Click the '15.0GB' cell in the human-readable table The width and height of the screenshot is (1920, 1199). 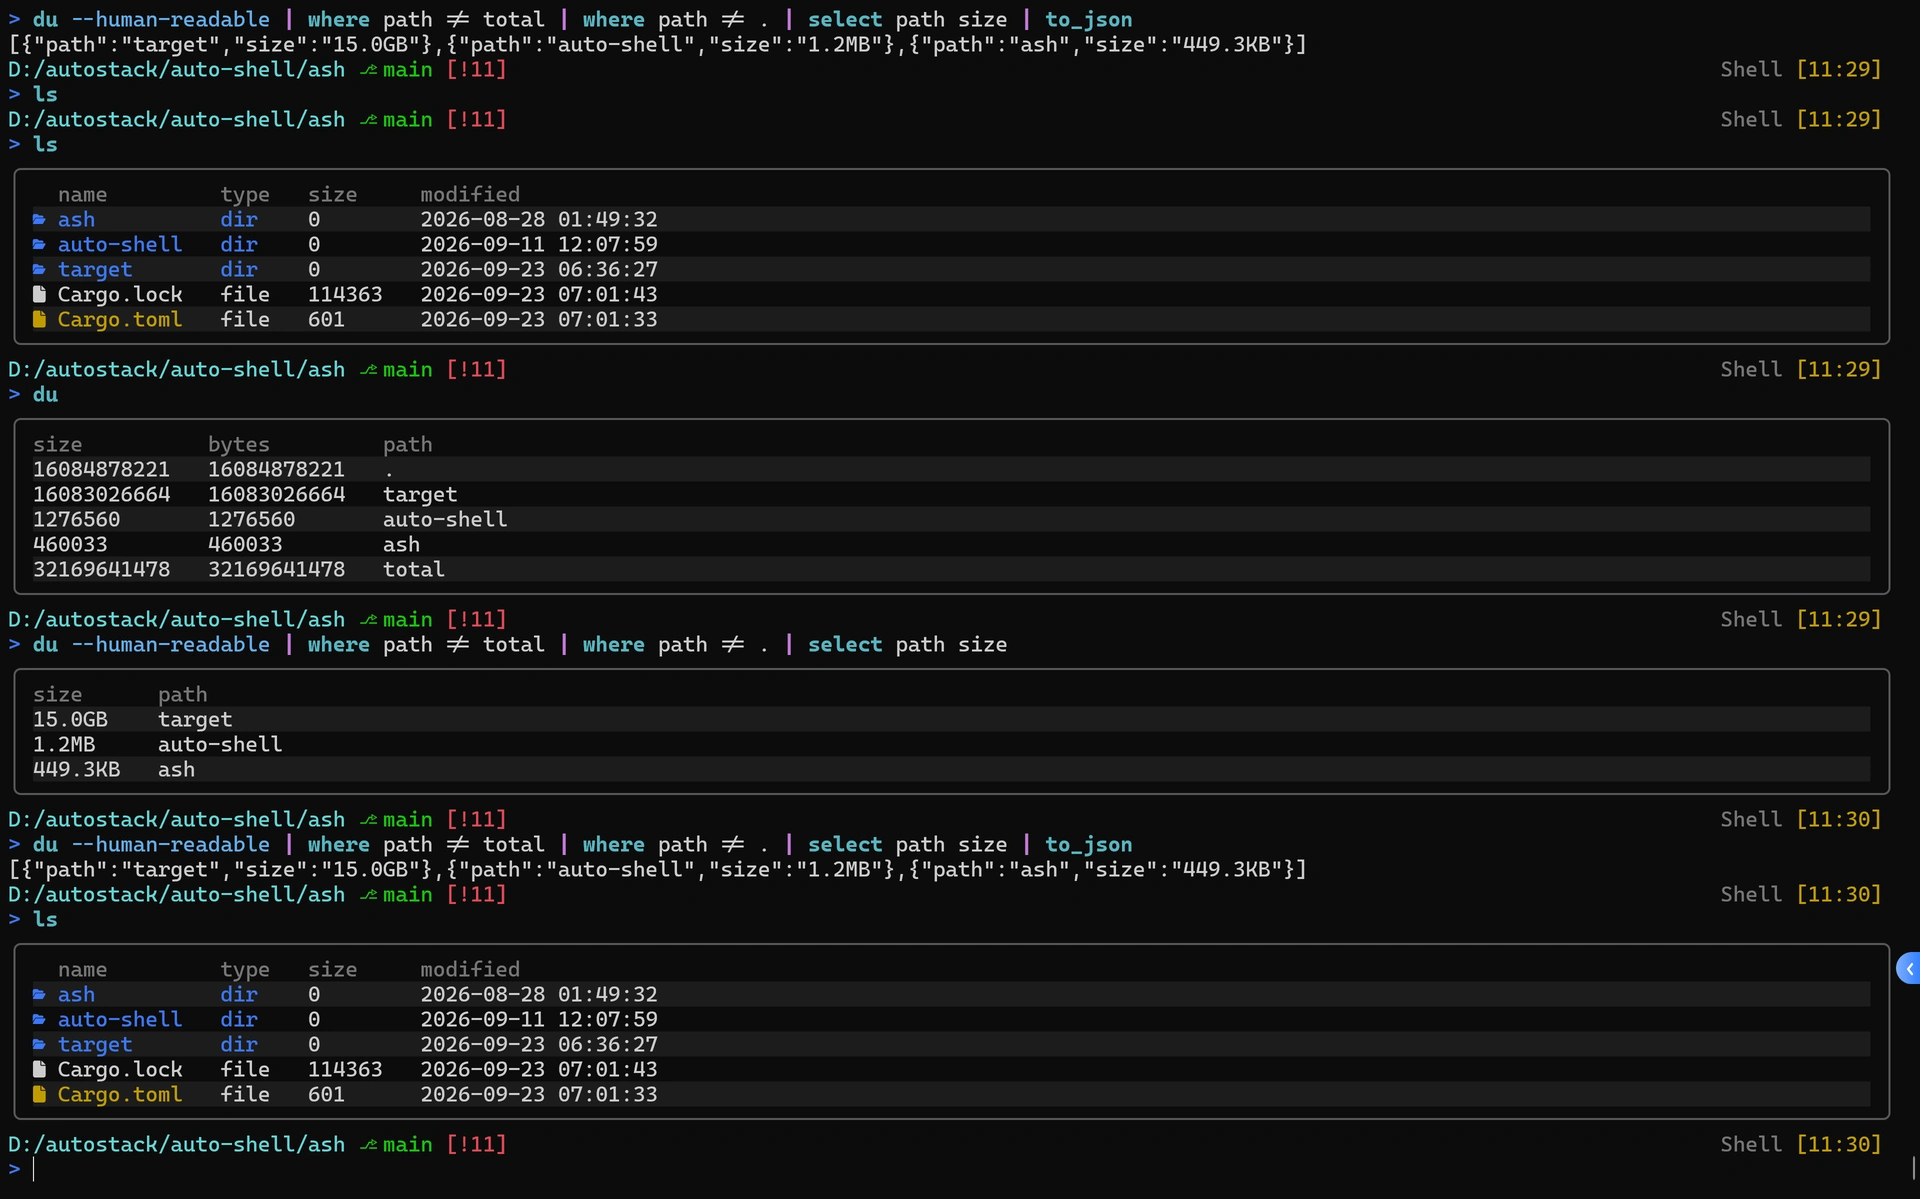pos(70,719)
